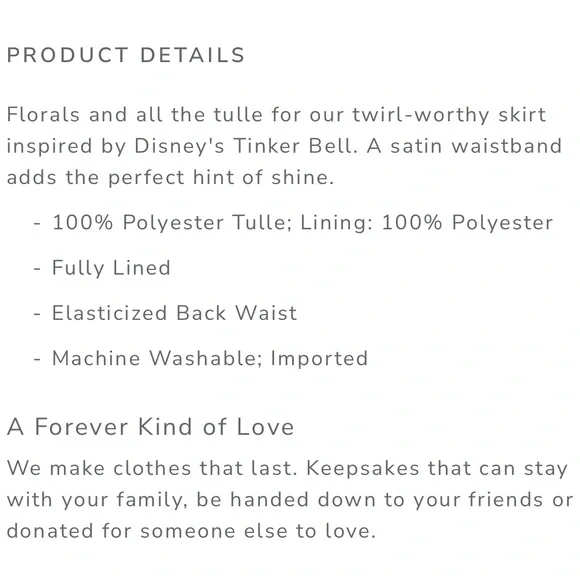
Task: Click the 'Elasticized Back Waist' bullet item
Action: click(174, 313)
